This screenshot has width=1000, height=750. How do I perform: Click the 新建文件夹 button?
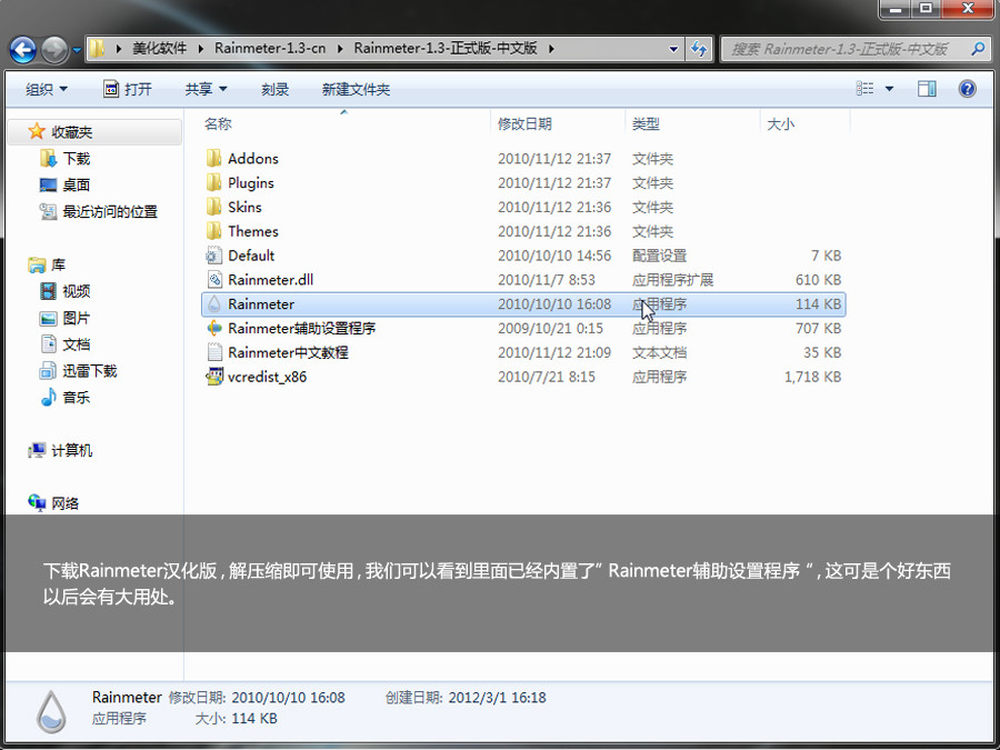[x=355, y=89]
